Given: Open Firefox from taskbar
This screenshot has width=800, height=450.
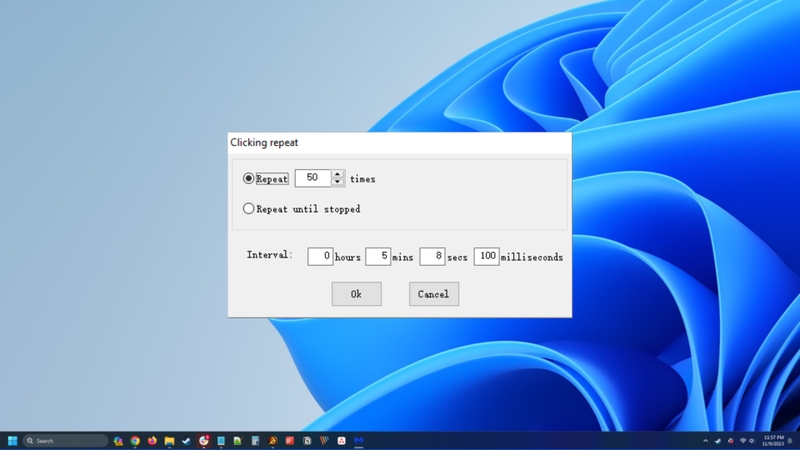Looking at the screenshot, I should point(152,441).
